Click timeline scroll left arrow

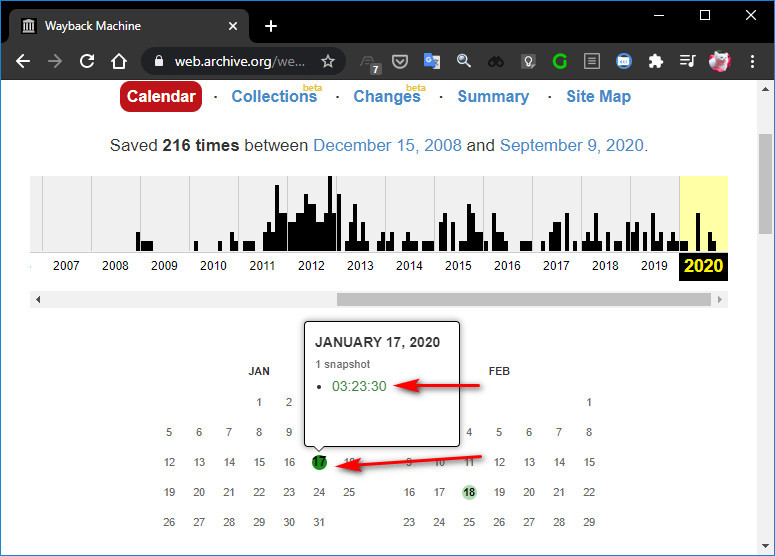click(38, 299)
